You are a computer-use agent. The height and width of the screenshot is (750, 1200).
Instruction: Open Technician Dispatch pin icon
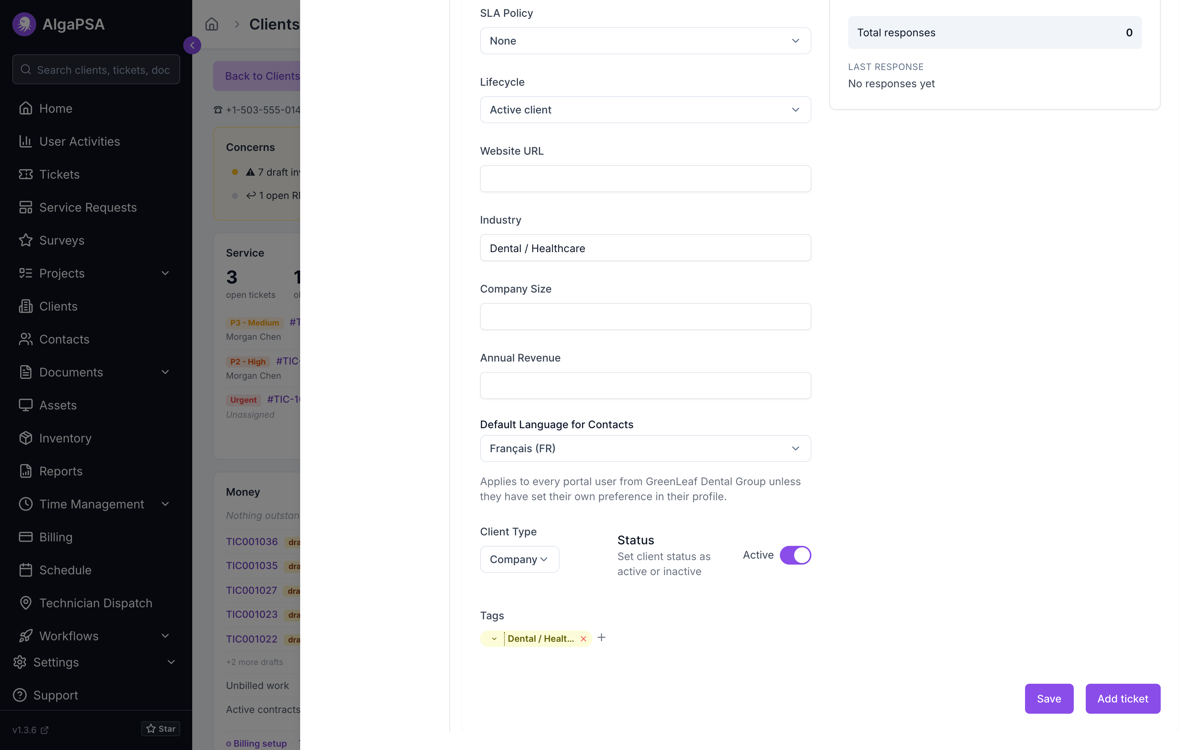[x=26, y=603]
